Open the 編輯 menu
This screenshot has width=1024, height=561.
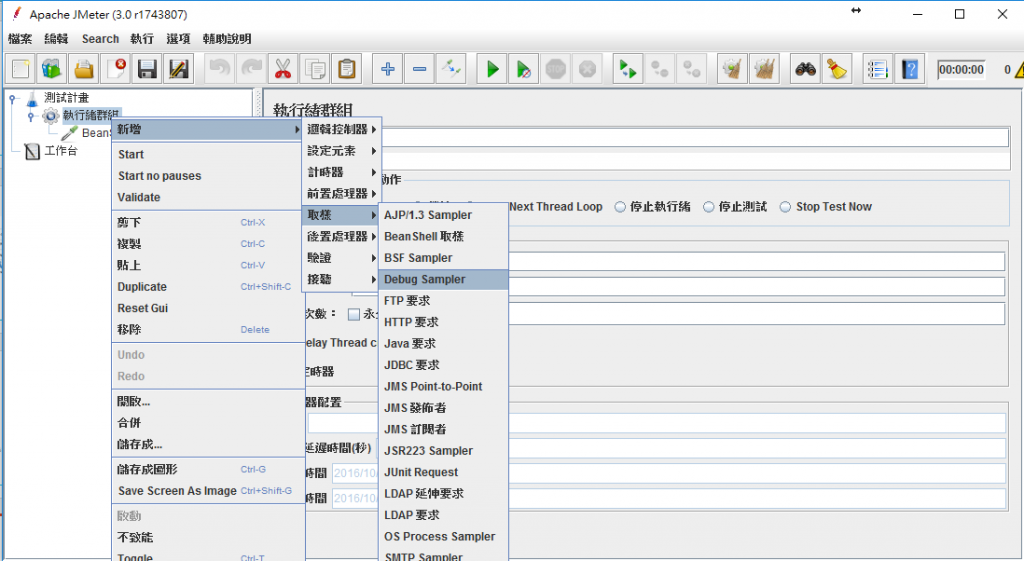tap(56, 39)
